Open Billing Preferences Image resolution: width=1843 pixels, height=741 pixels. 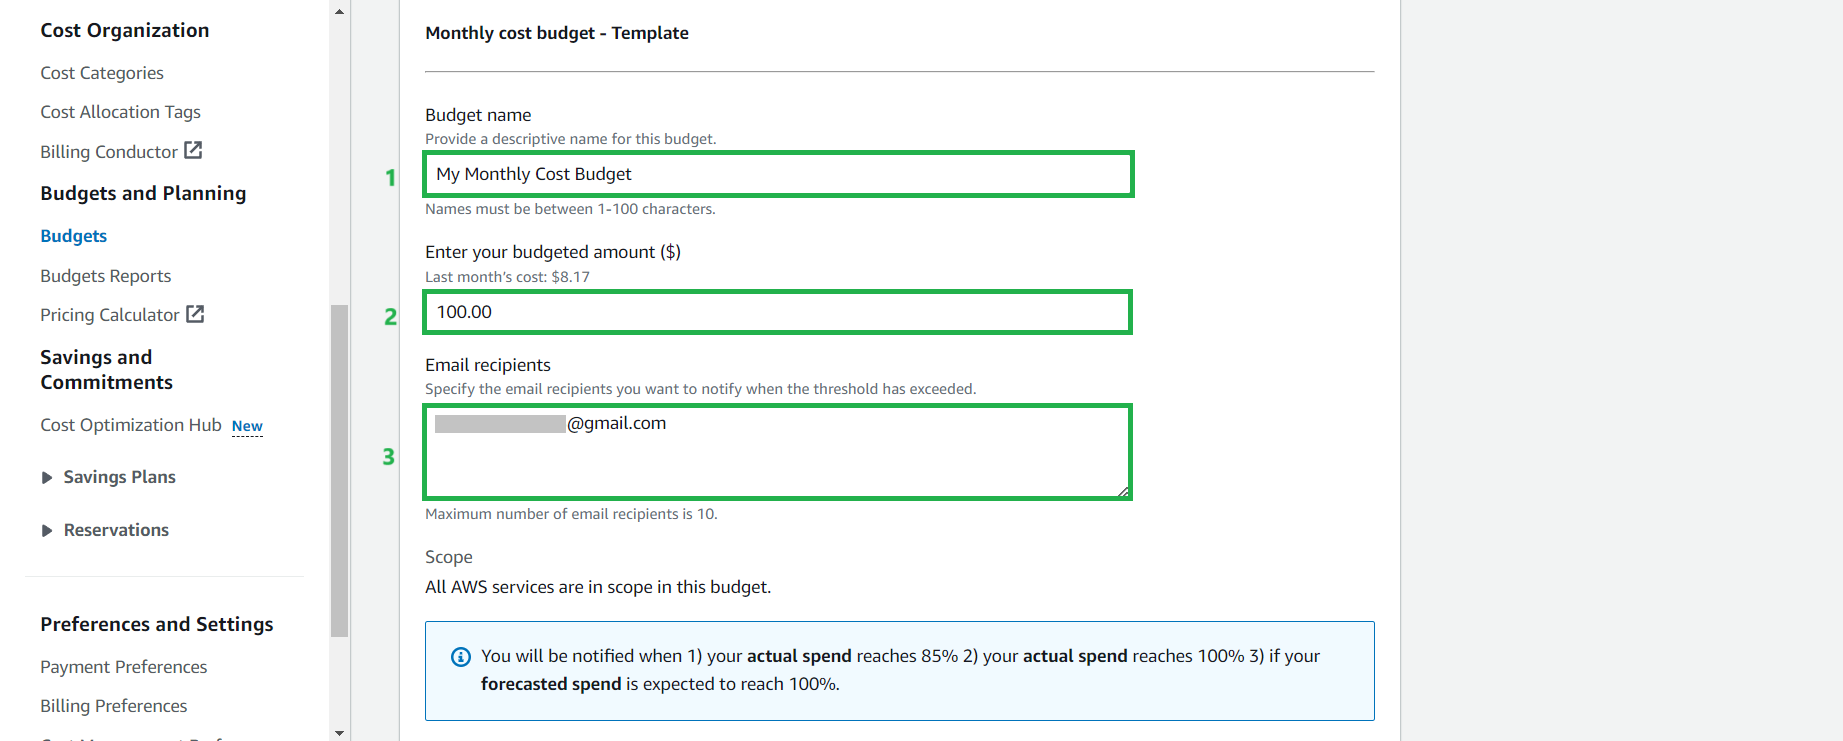[113, 706]
